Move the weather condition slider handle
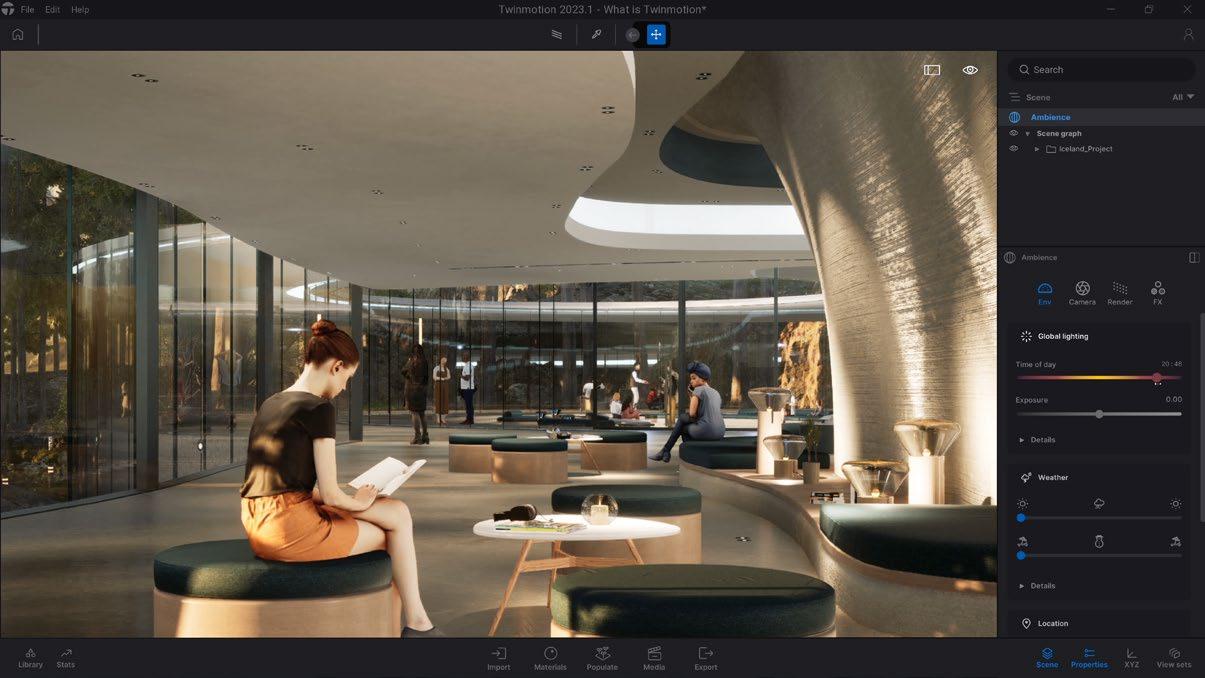 (x=1021, y=518)
